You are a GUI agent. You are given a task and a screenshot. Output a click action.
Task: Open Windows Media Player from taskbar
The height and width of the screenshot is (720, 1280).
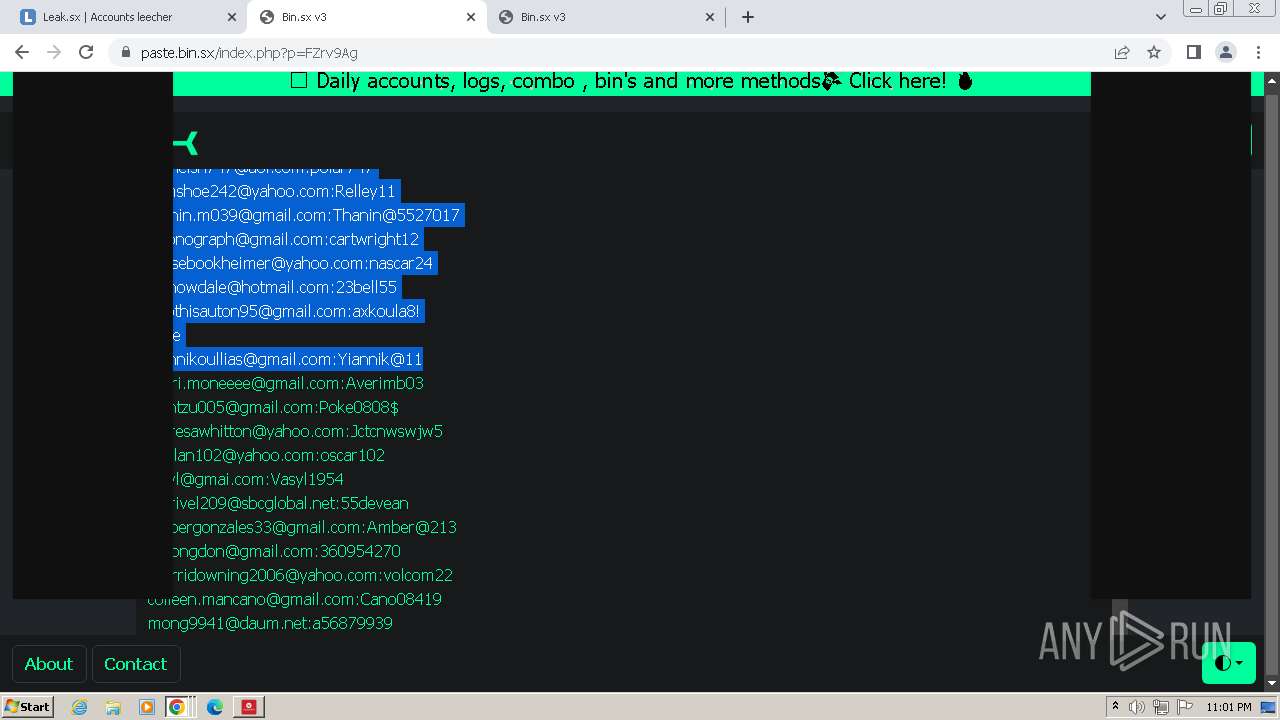(x=146, y=707)
